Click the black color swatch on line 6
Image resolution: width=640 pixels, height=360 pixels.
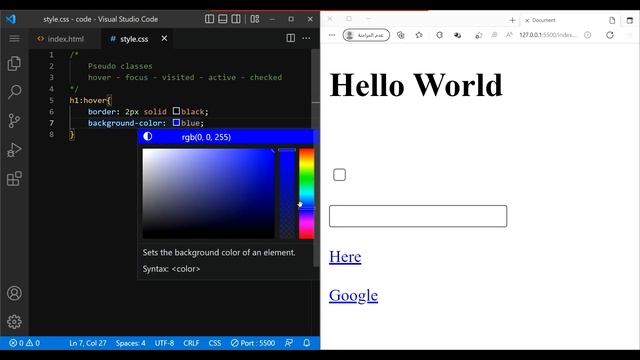click(x=176, y=111)
